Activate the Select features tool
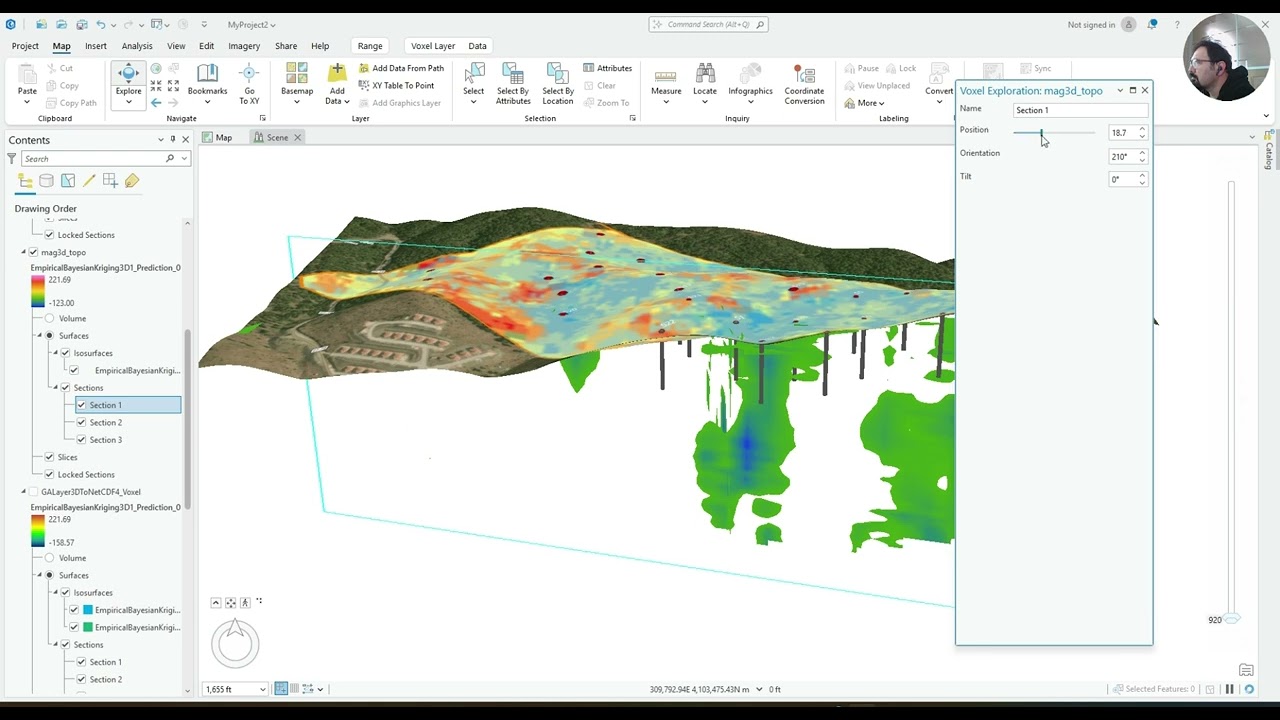This screenshot has width=1280, height=720. click(473, 83)
